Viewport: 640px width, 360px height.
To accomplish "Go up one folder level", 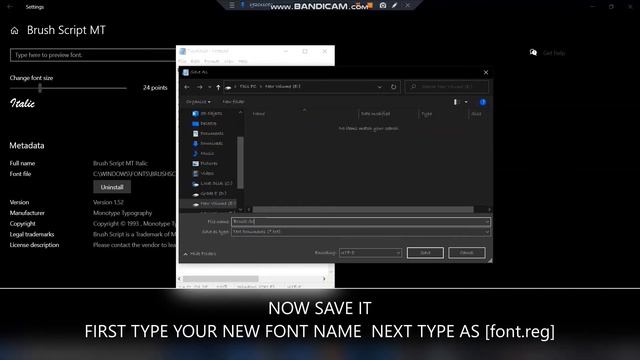I will [218, 87].
